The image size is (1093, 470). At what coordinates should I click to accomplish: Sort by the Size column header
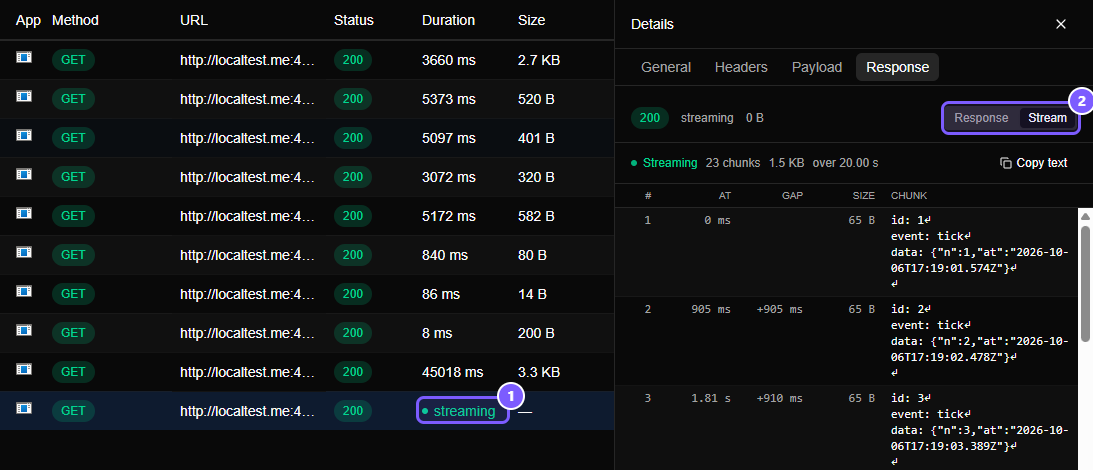pyautogui.click(x=531, y=20)
